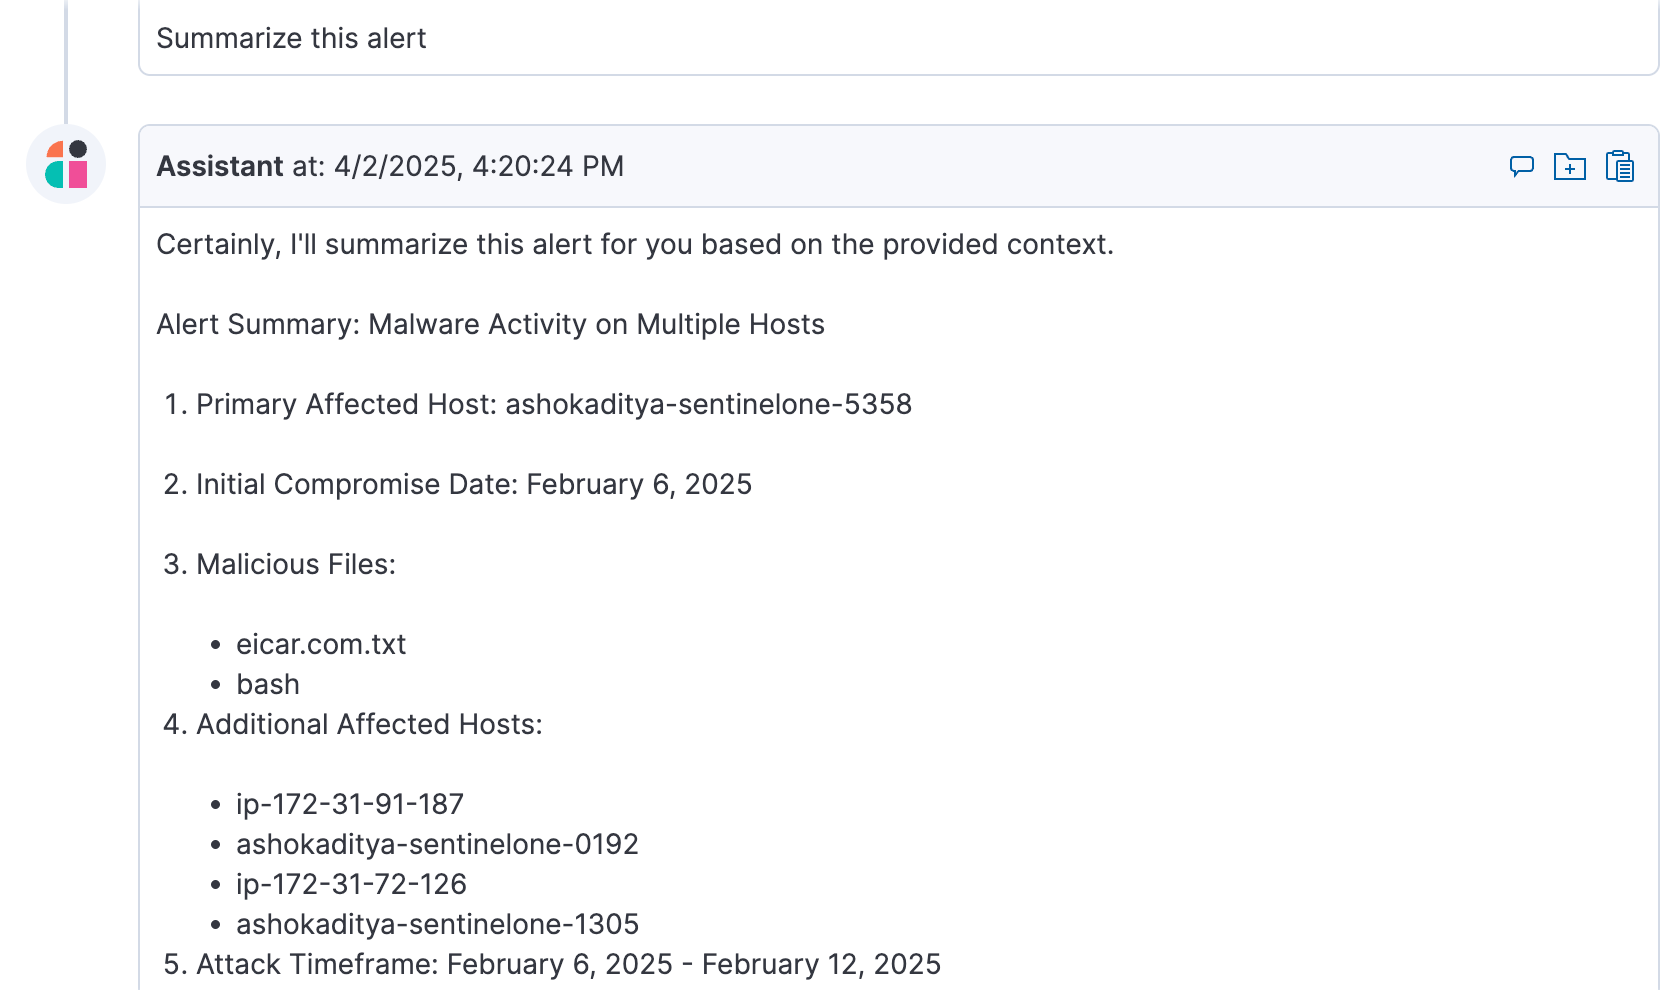Click the primary host ashokaditya-sentinelone-5358
The image size is (1674, 990).
(708, 404)
